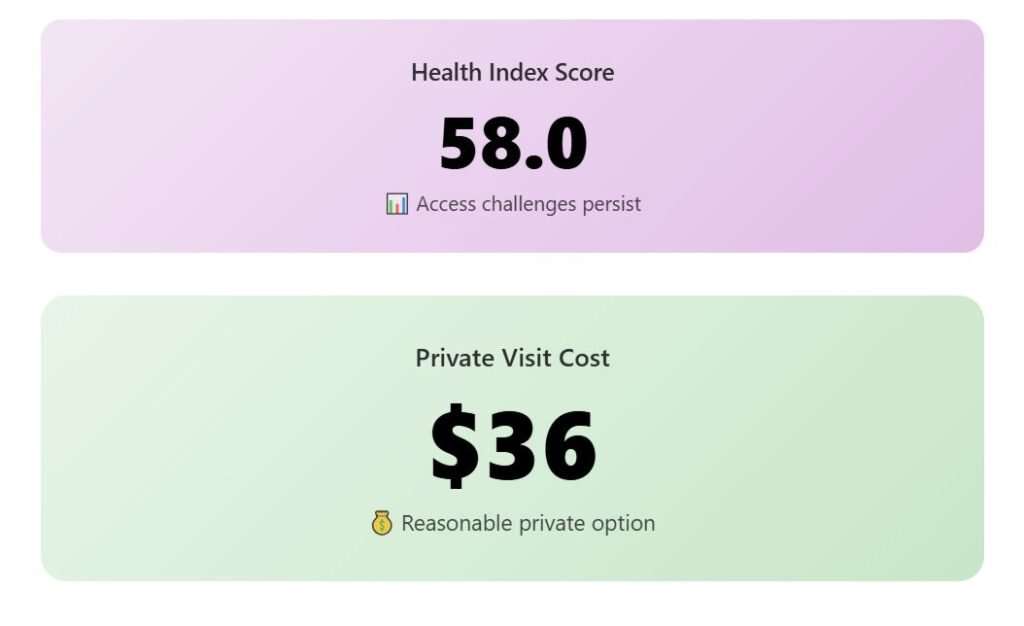
Task: Click the word Cost in the heading
Action: click(x=586, y=358)
